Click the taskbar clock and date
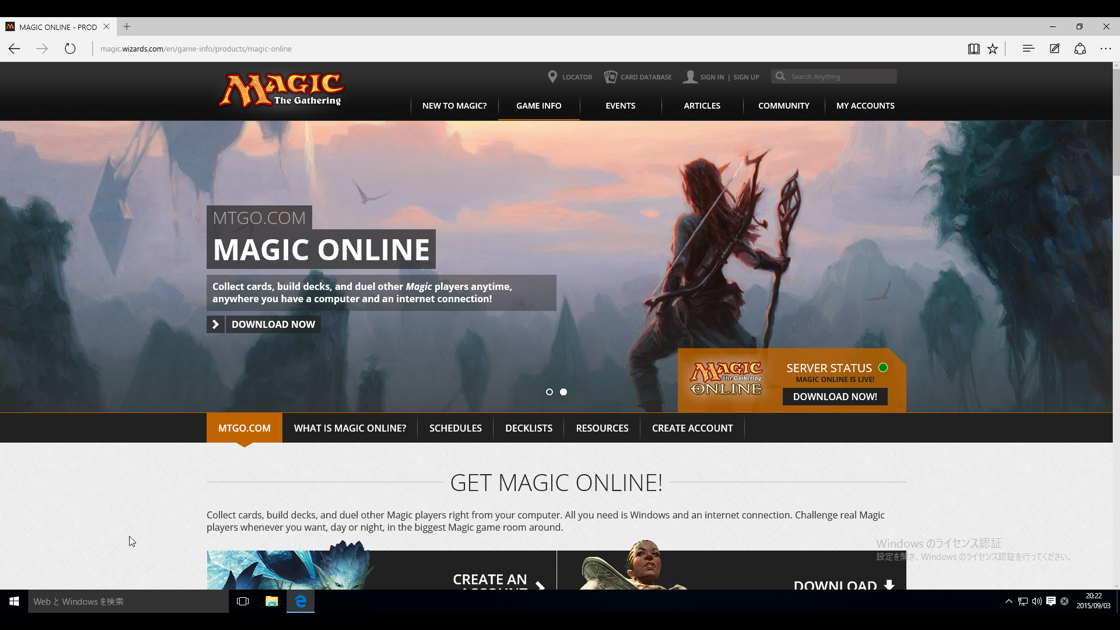The image size is (1120, 630). pos(1094,601)
